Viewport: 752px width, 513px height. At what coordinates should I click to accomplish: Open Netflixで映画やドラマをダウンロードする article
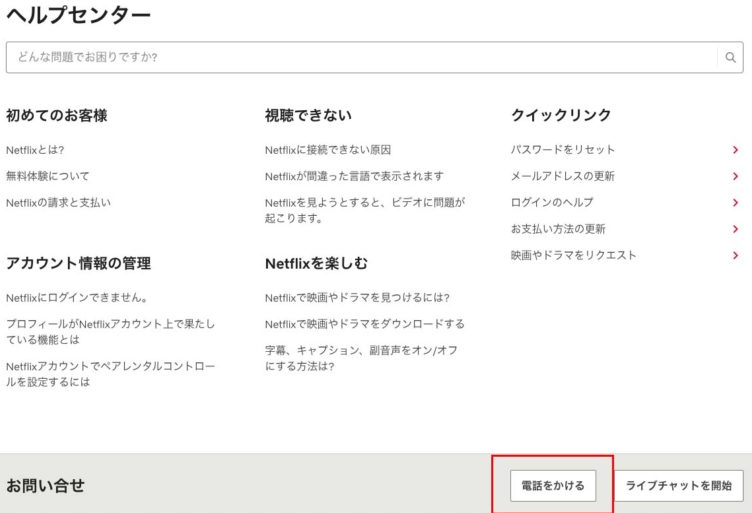365,324
